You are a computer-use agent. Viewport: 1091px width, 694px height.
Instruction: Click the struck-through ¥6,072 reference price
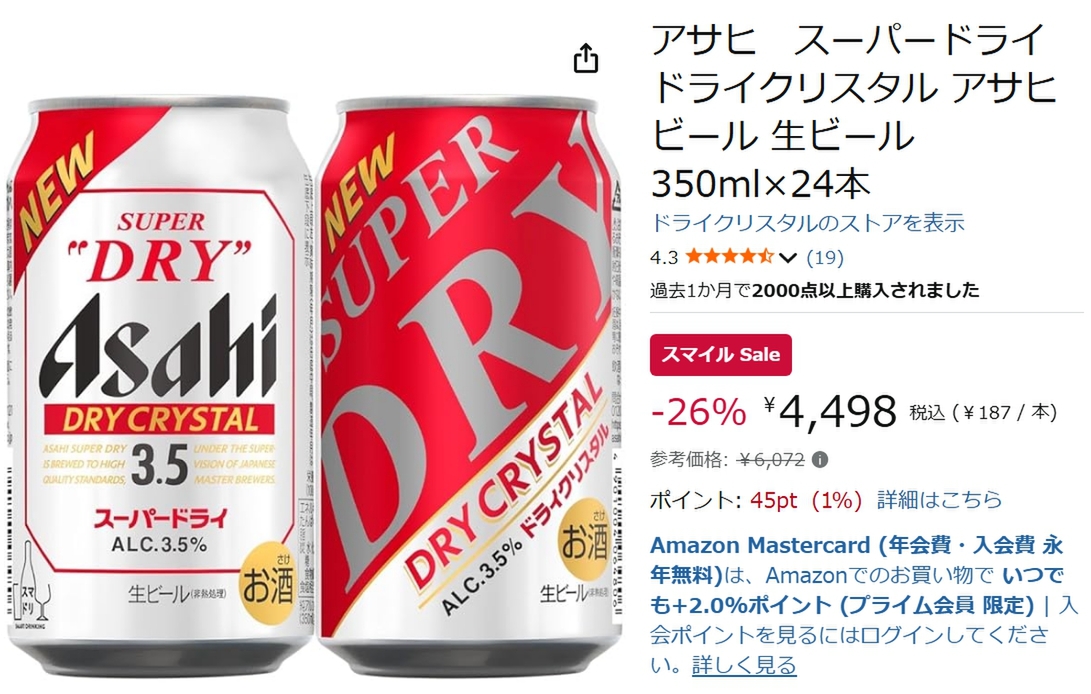(772, 460)
